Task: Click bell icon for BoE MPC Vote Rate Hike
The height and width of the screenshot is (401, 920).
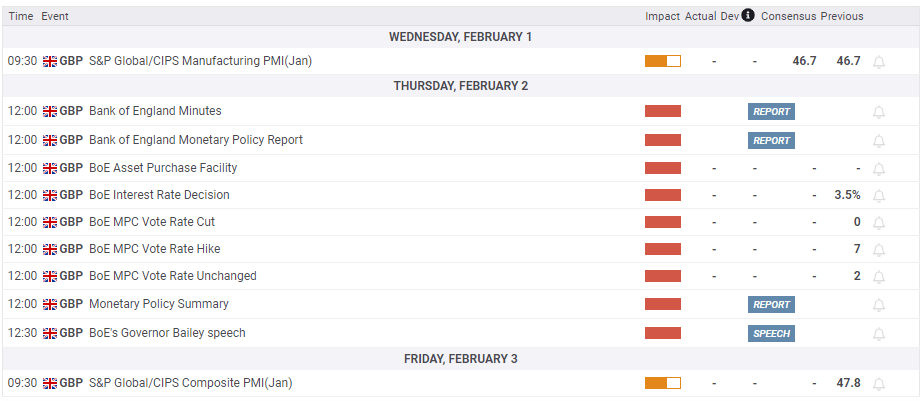Action: tap(879, 250)
